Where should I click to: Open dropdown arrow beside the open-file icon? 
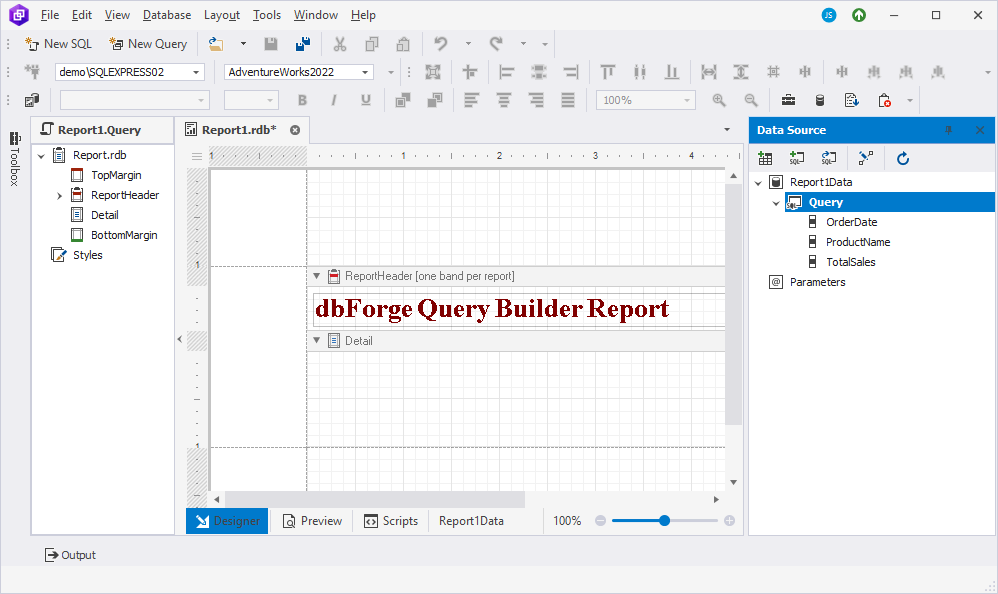click(x=243, y=44)
